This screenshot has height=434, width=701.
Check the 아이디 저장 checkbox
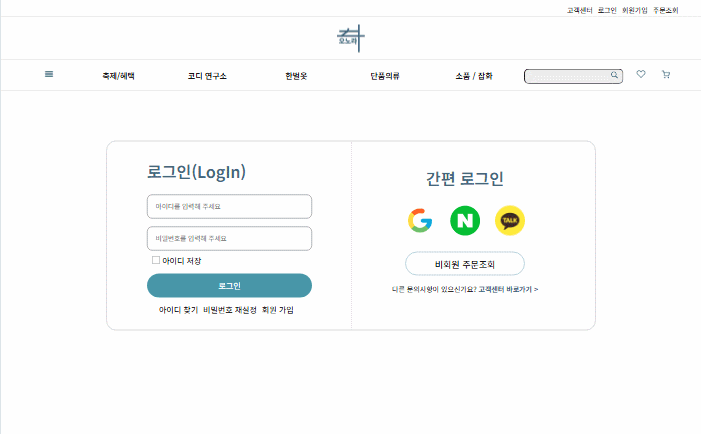coord(156,260)
